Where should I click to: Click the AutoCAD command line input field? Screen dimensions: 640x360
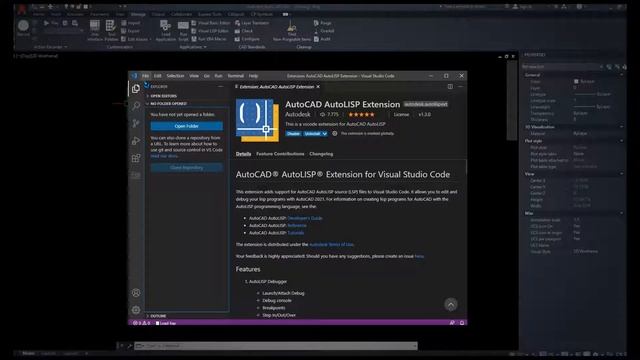276,346
